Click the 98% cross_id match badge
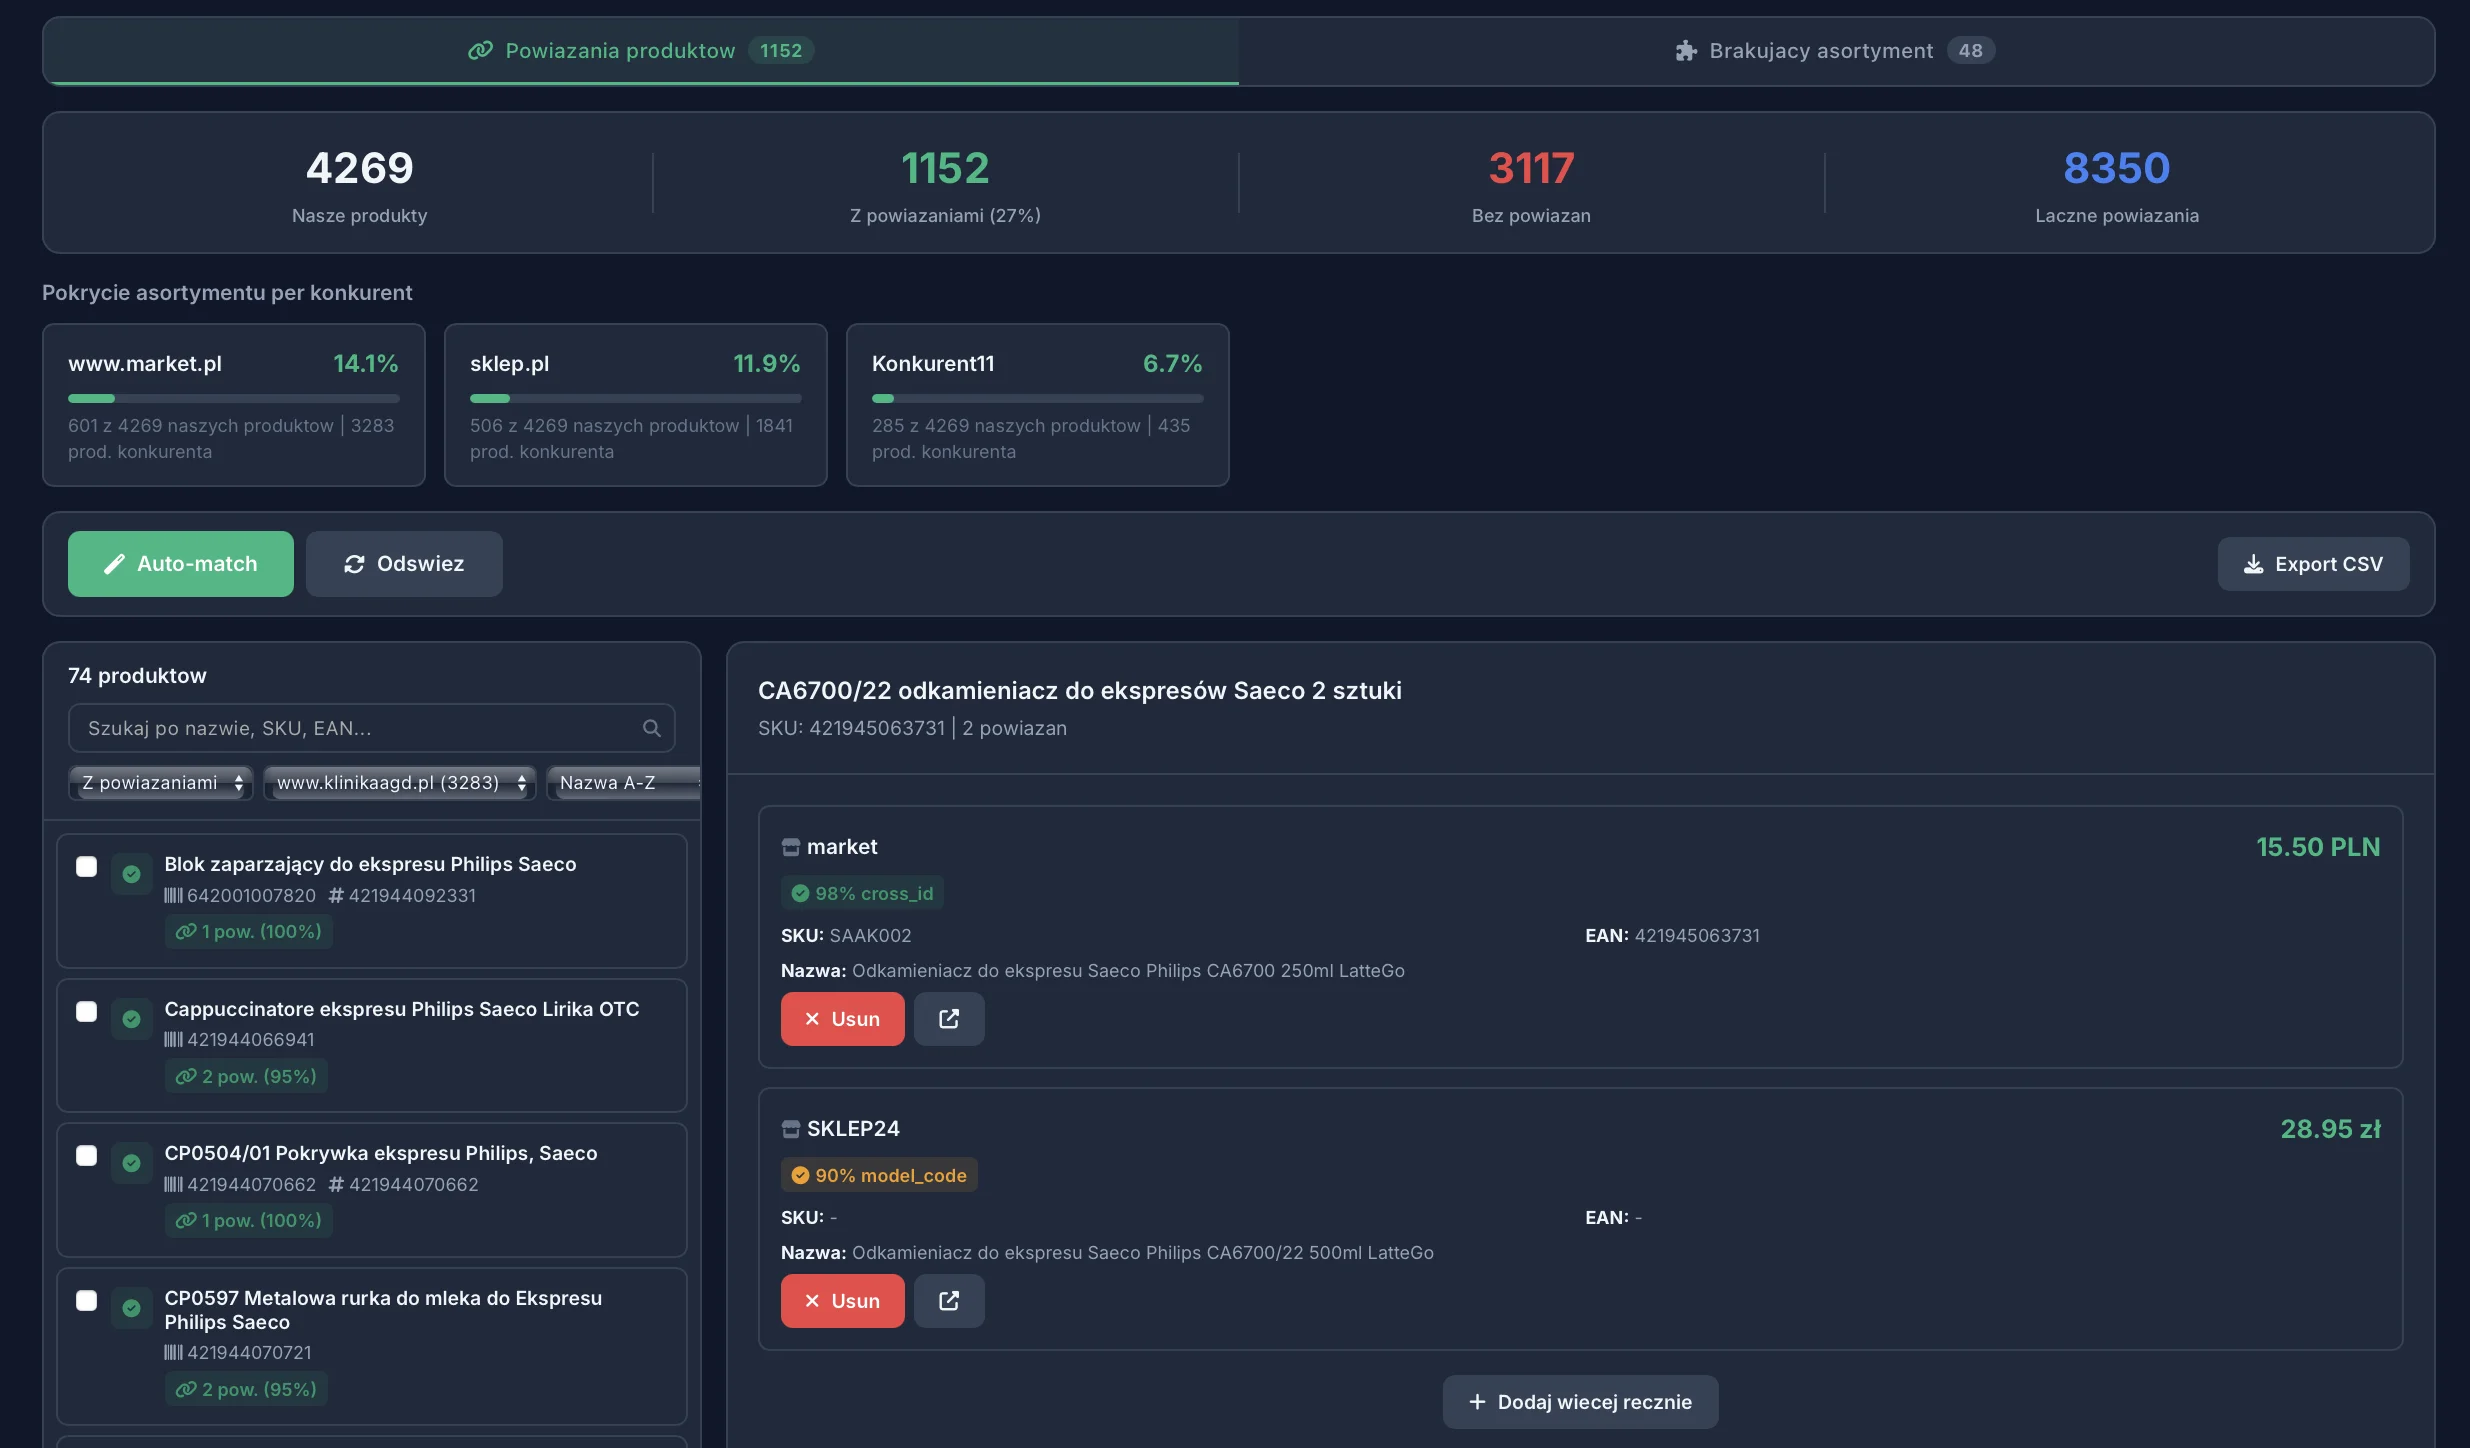 (862, 893)
